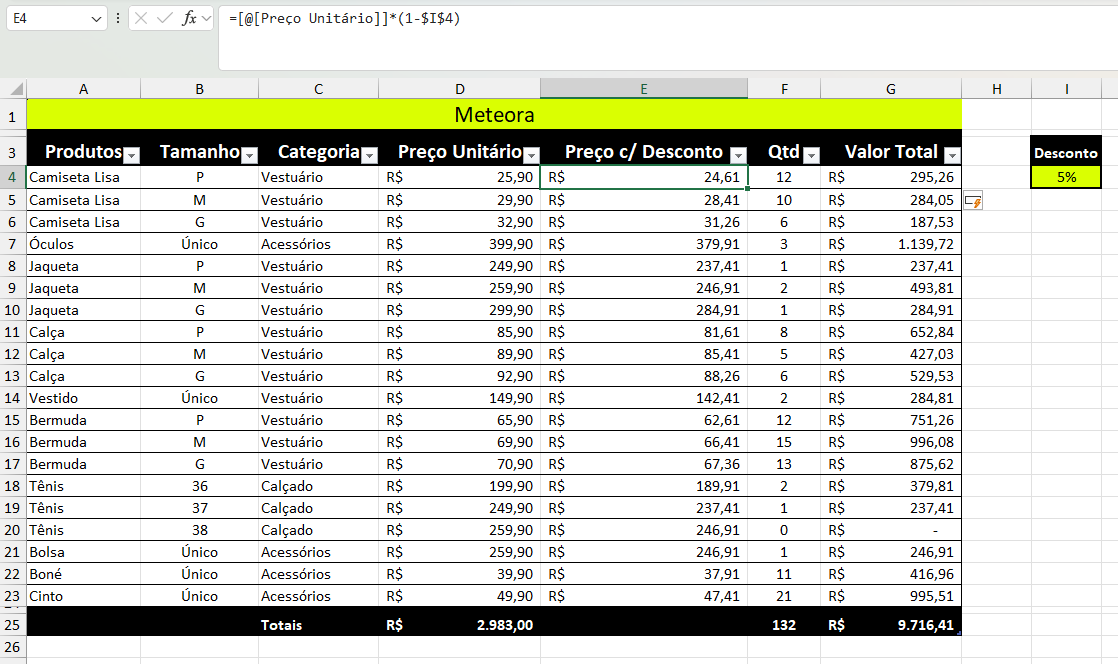Select the quantity 21 cell for Cinto
The image size is (1118, 664).
(784, 596)
